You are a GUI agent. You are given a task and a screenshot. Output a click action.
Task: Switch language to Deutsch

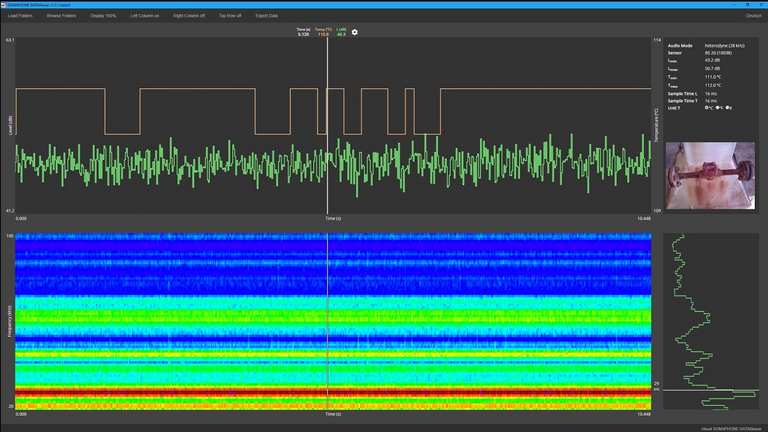tap(753, 16)
